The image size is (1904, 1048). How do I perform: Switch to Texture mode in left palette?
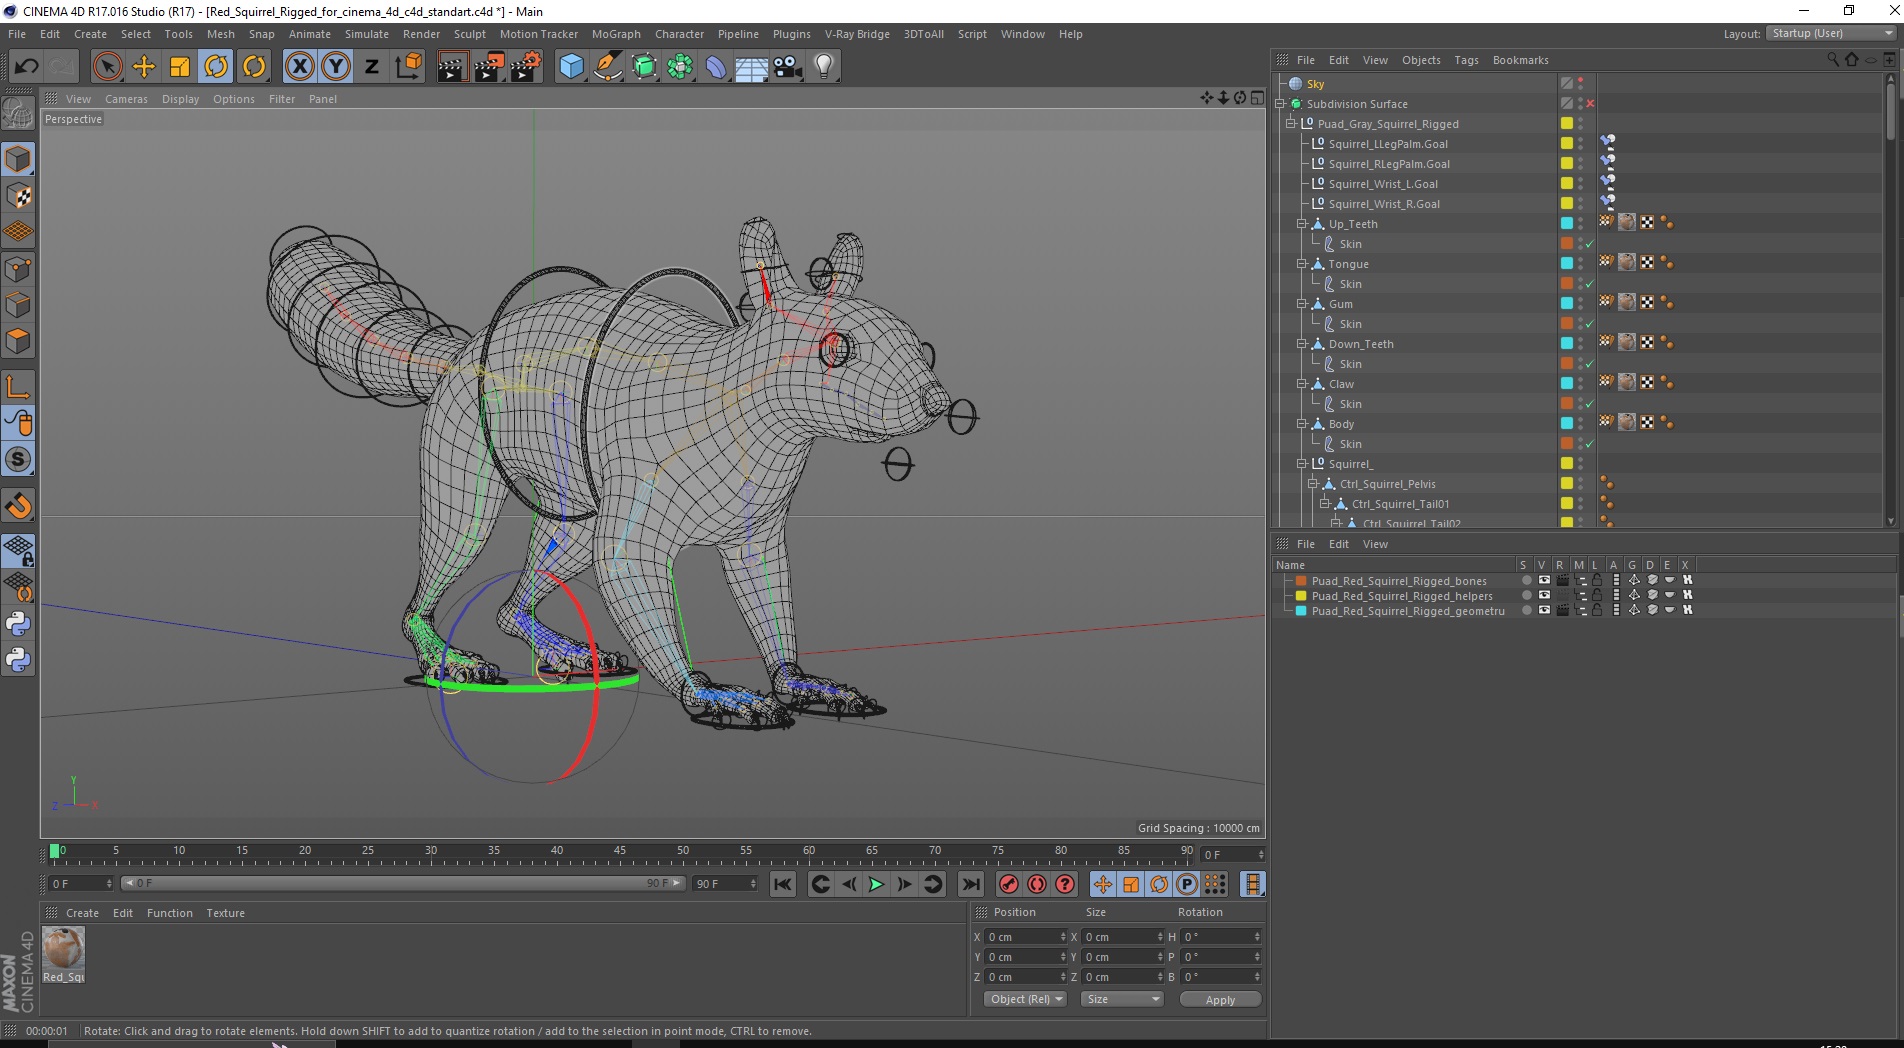[x=18, y=196]
